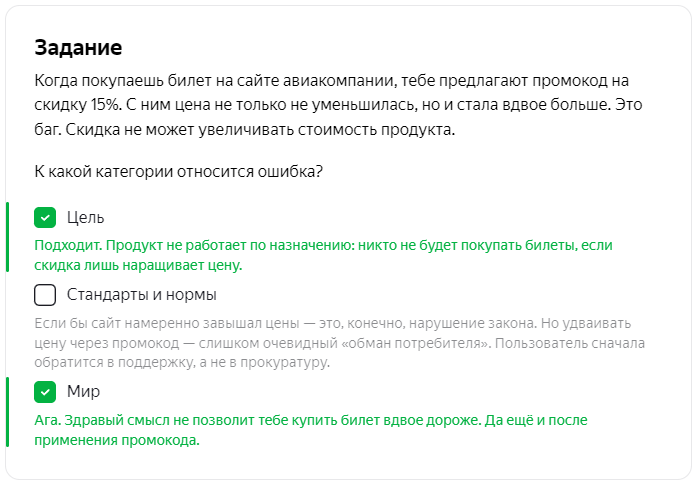Click the task description paragraph about авиакомпании
This screenshot has height=485, width=699.
point(339,105)
